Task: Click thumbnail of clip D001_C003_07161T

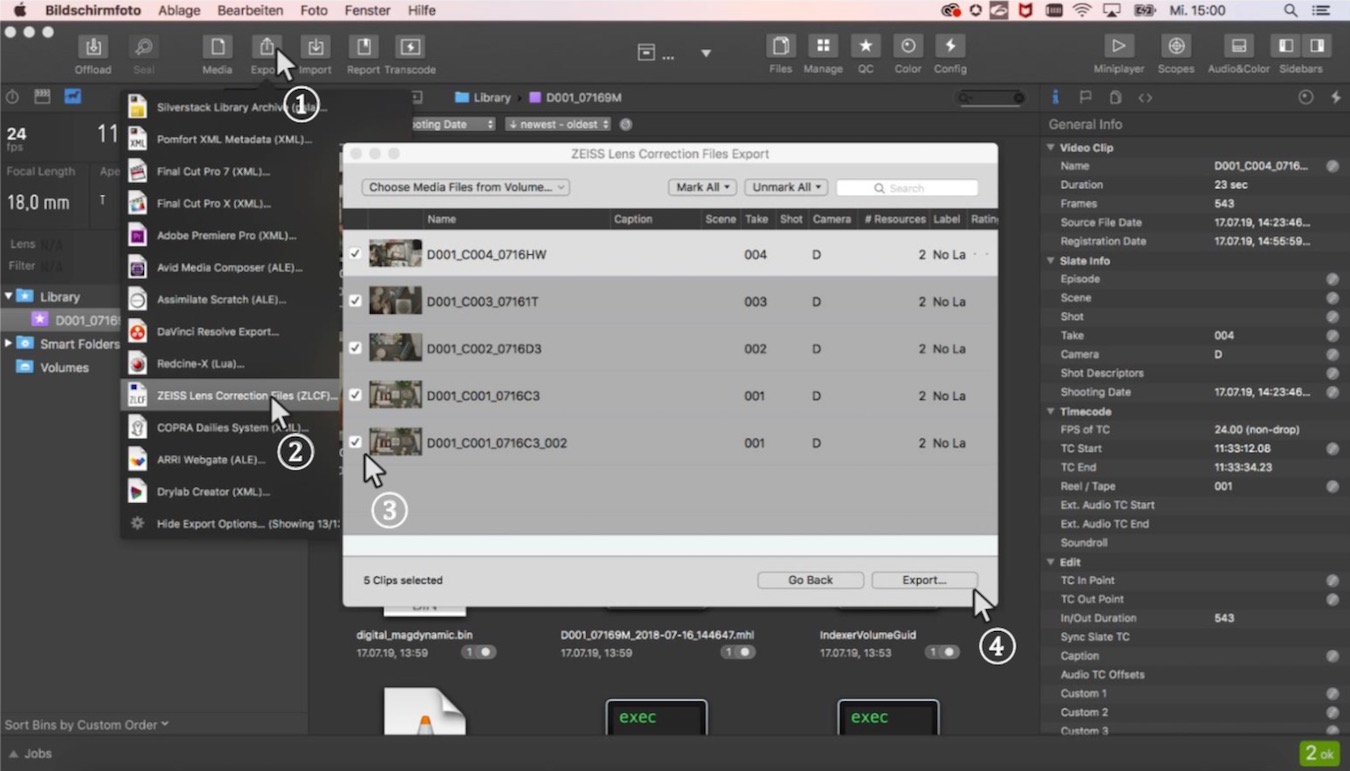Action: point(395,301)
